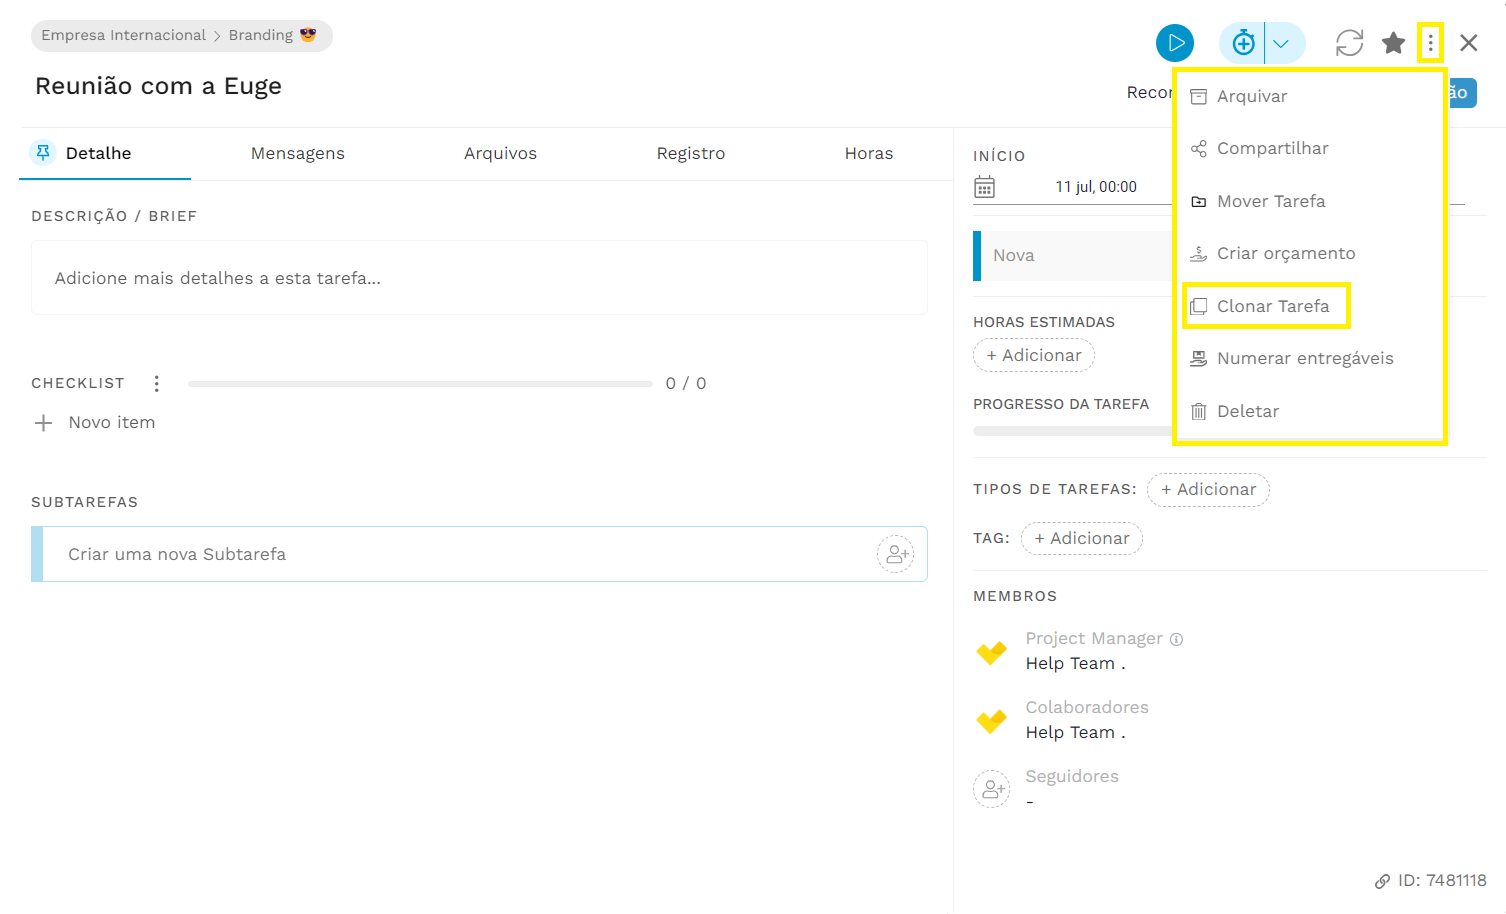Image resolution: width=1506 pixels, height=914 pixels.
Task: Click the share nodes icon
Action: click(1198, 149)
